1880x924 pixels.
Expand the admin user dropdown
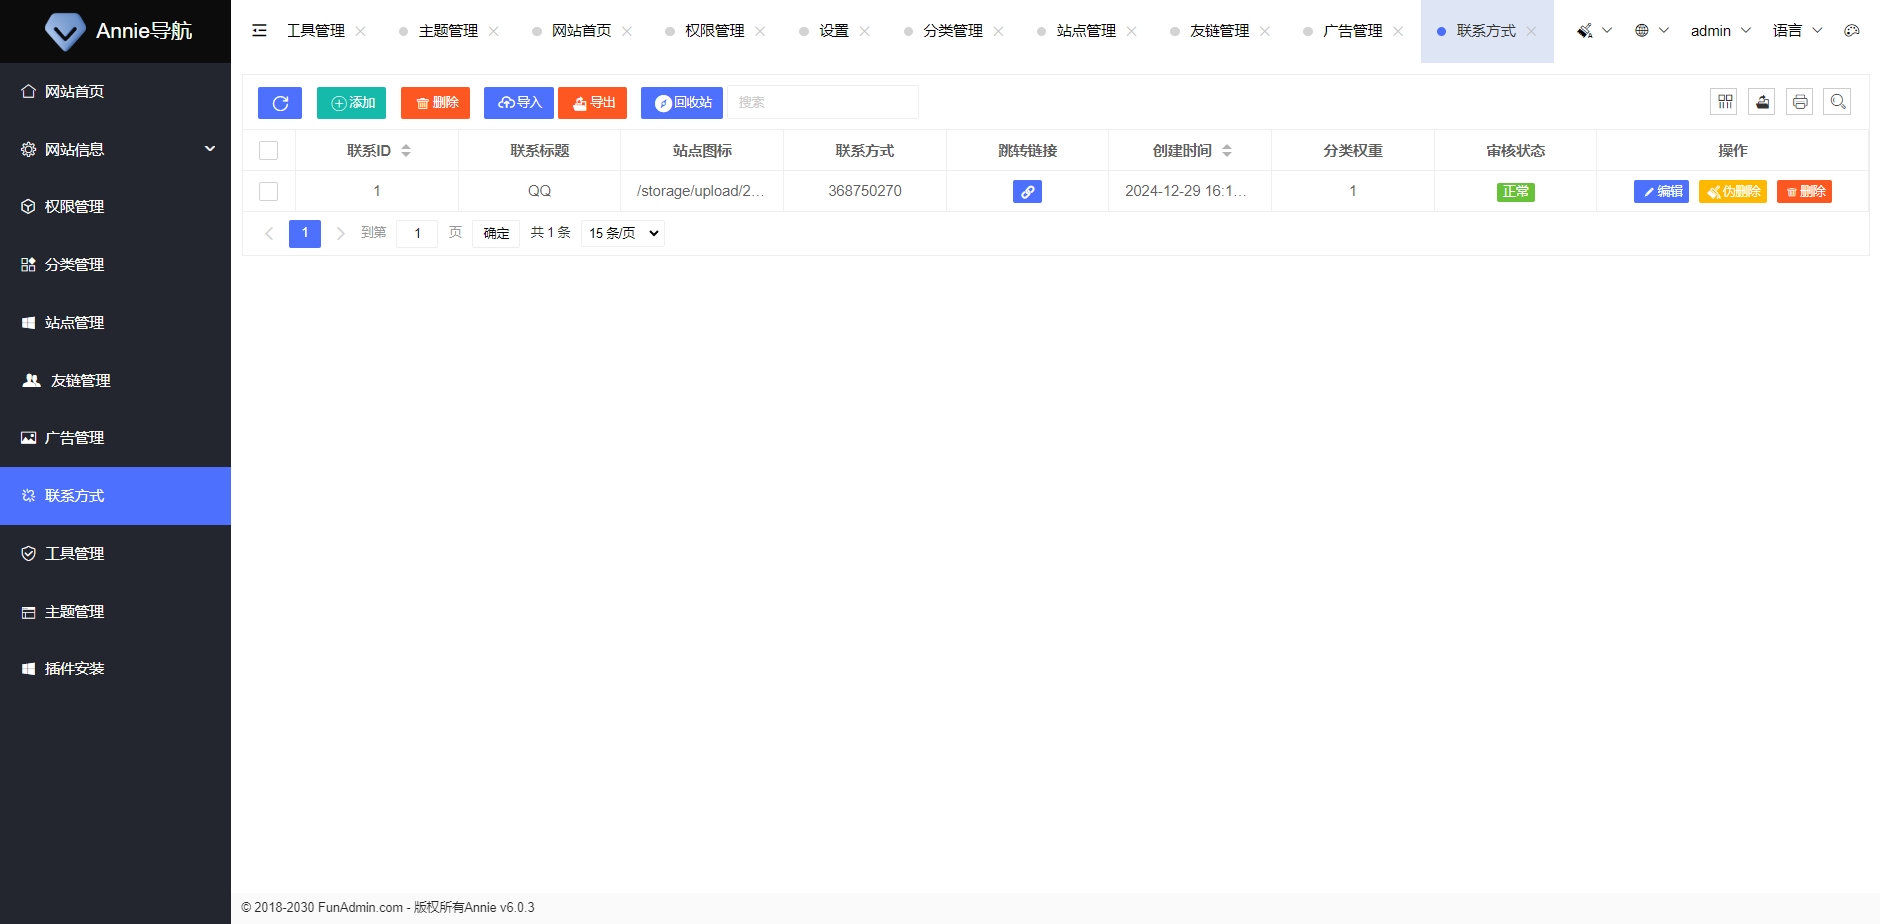(x=1718, y=30)
